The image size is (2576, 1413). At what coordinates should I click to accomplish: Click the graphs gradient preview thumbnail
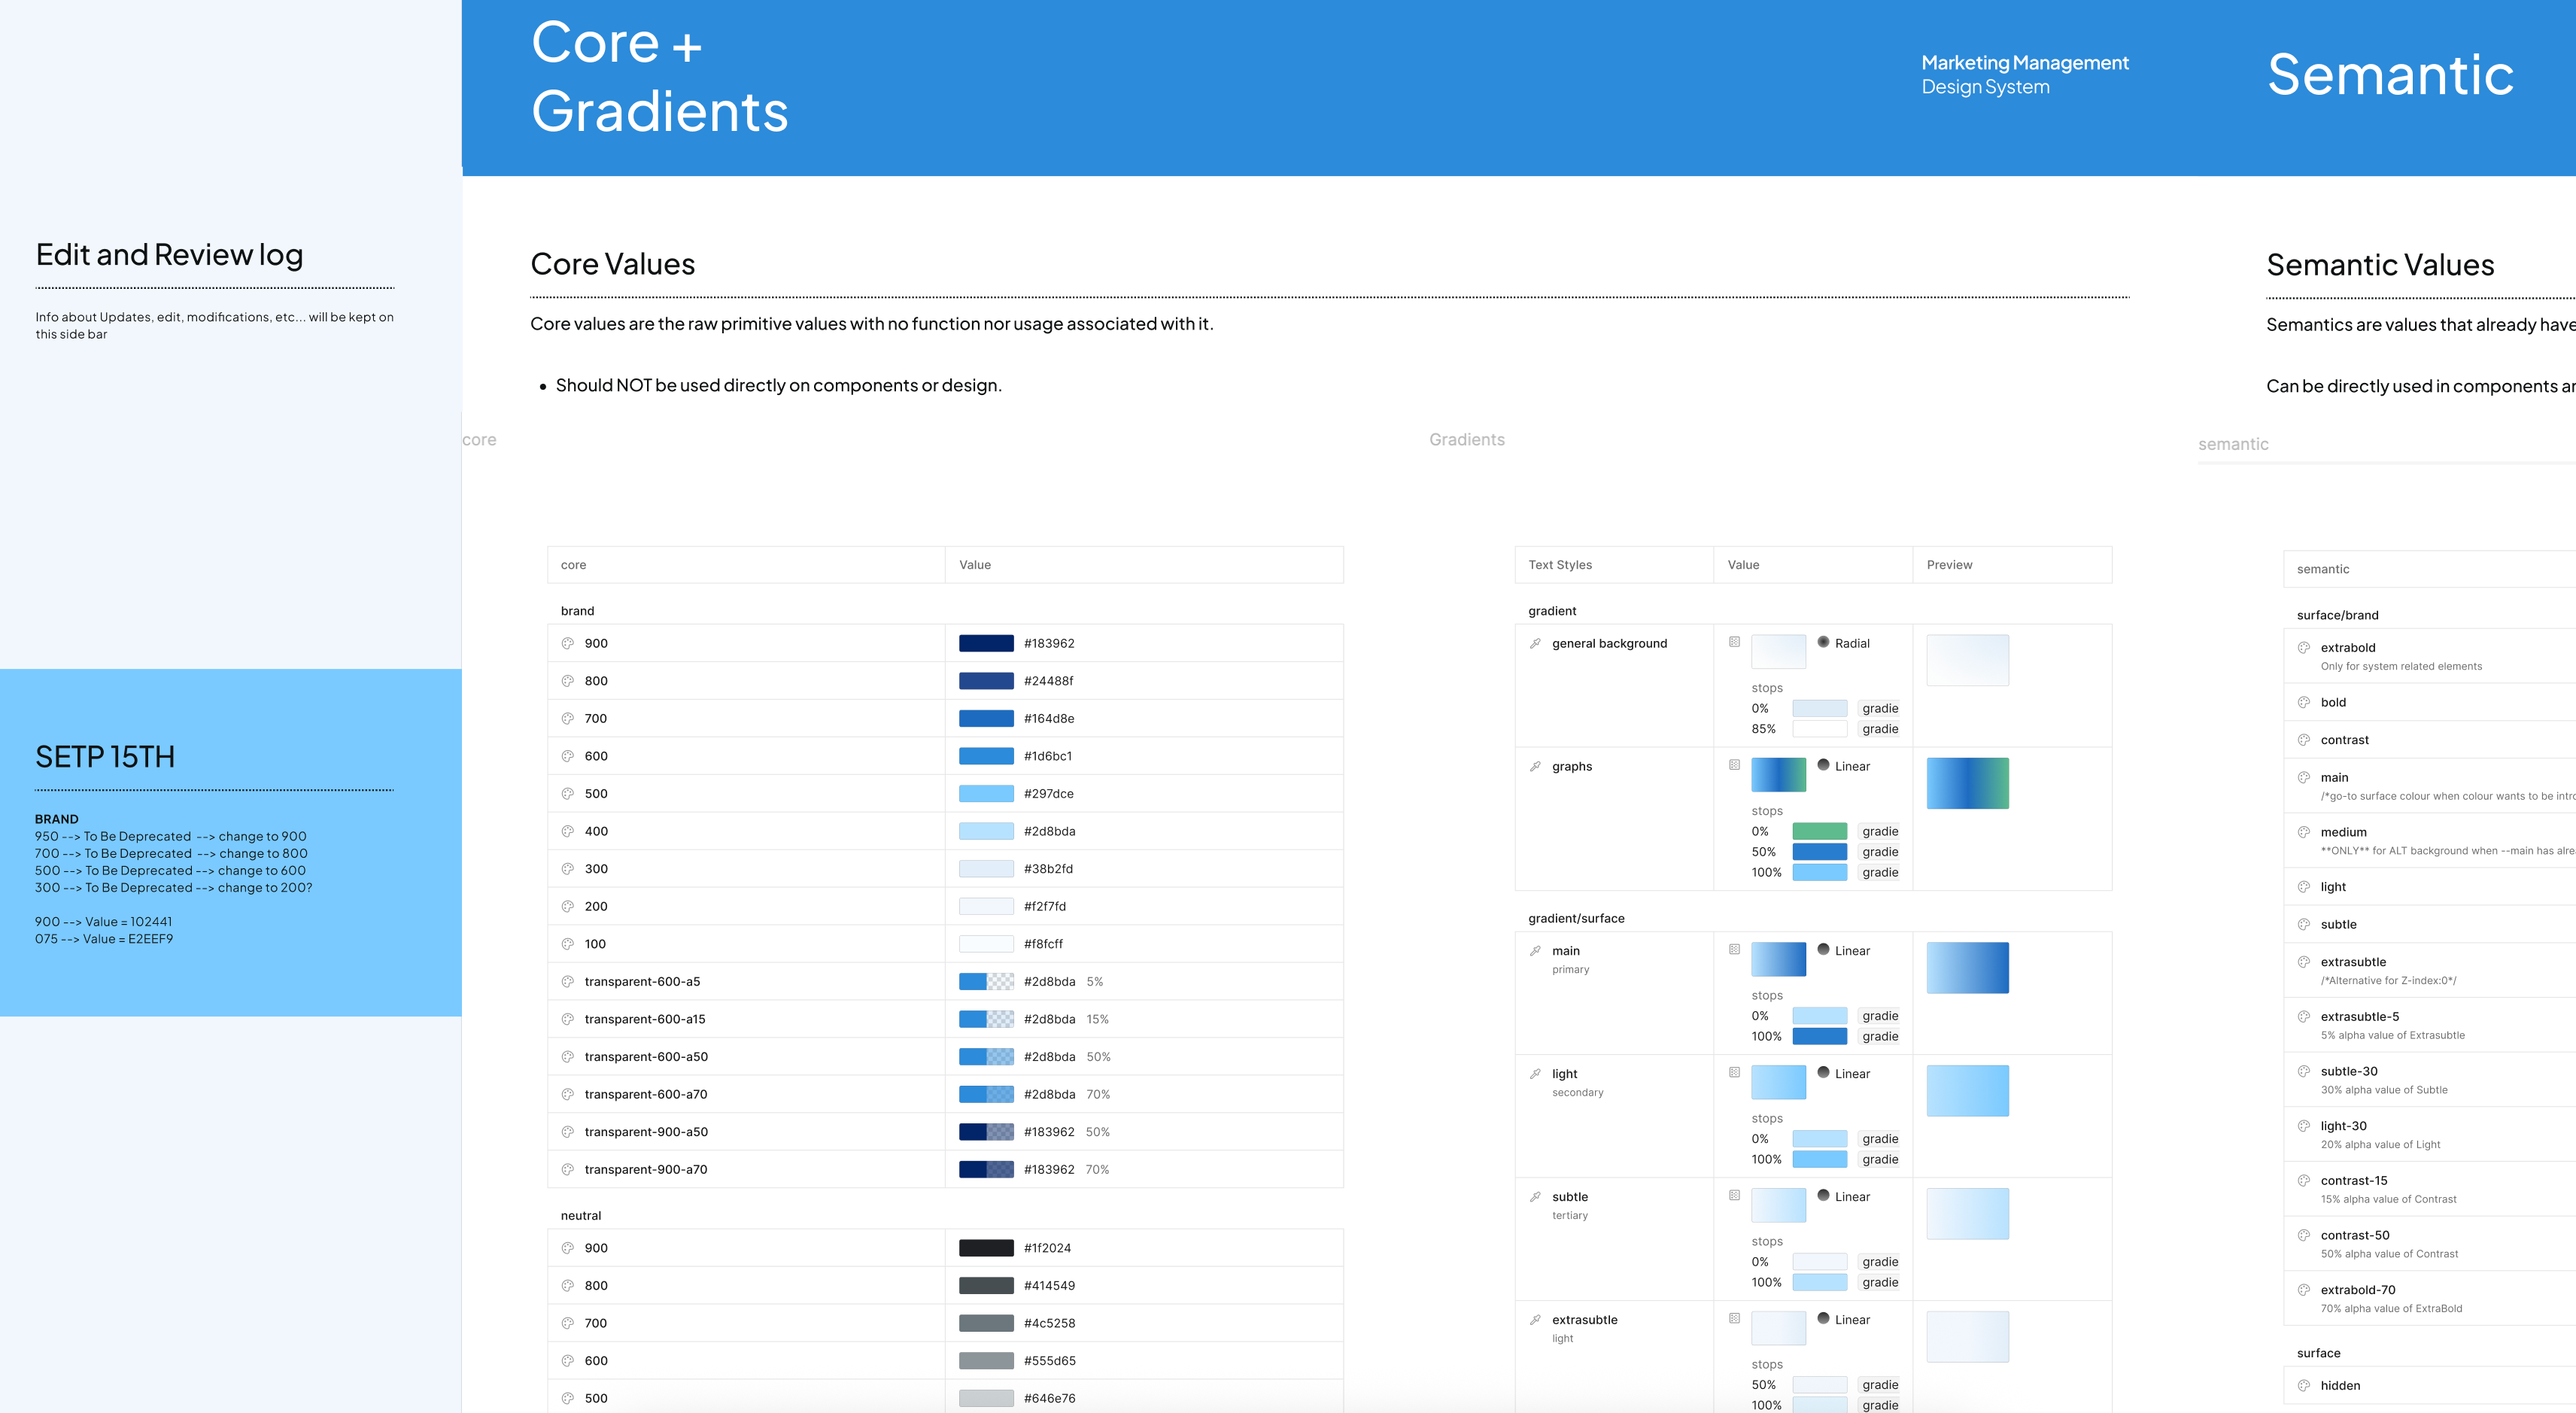[1967, 783]
